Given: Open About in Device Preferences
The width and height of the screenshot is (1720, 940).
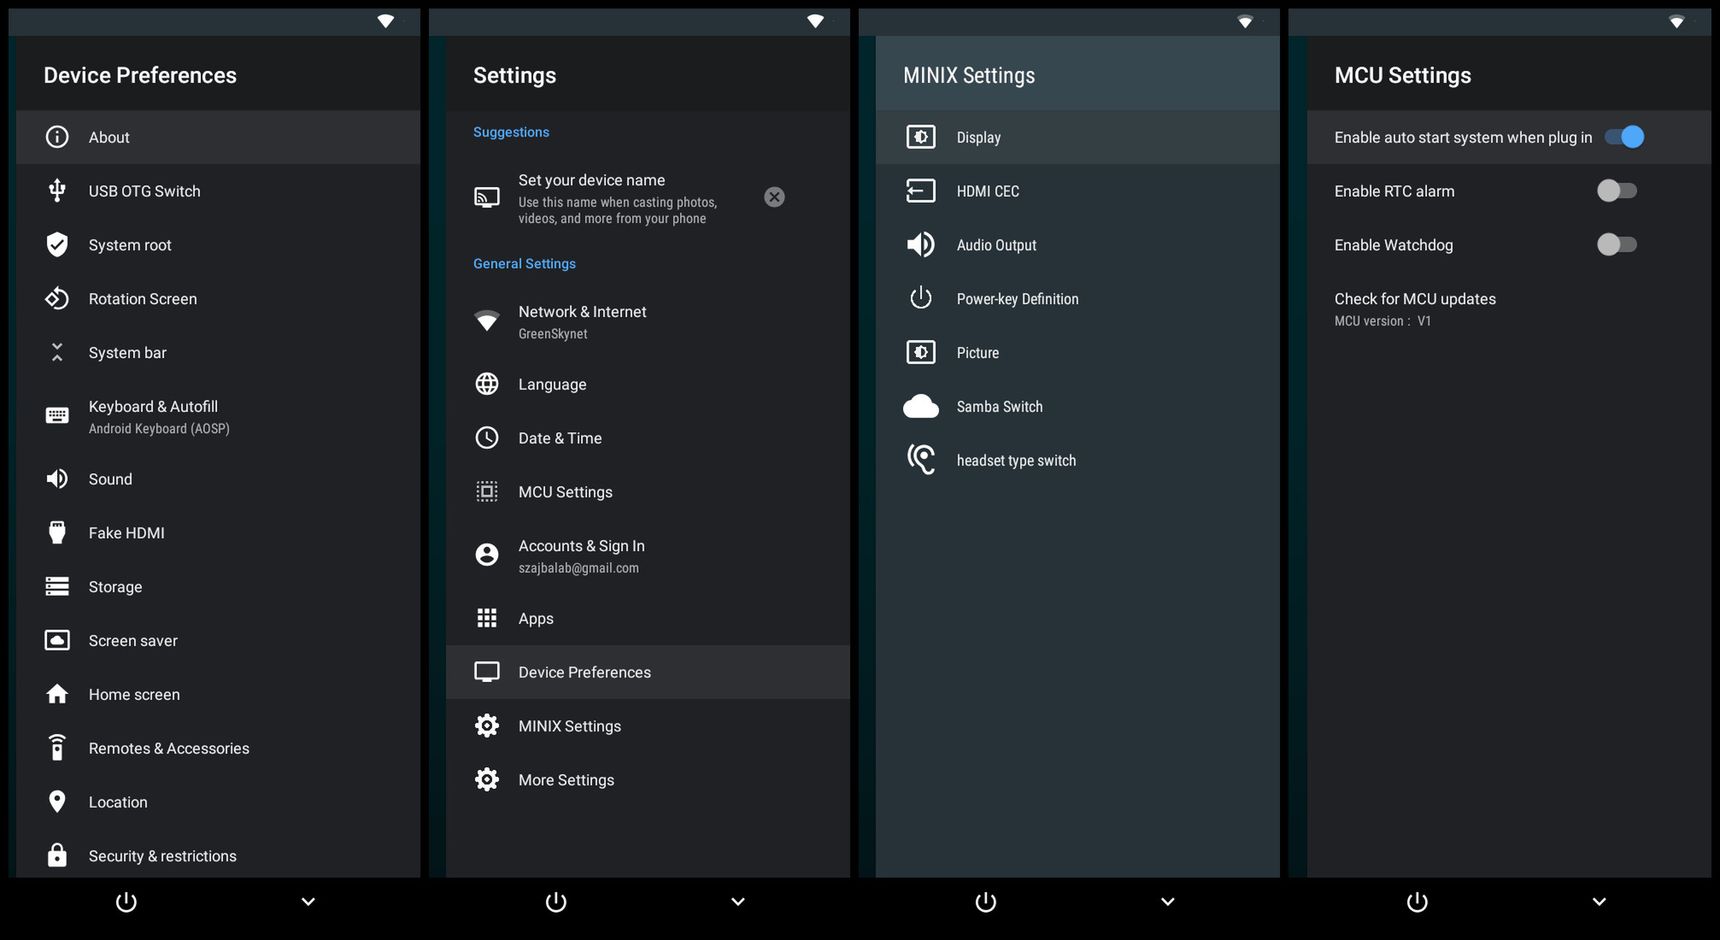Looking at the screenshot, I should coord(218,137).
